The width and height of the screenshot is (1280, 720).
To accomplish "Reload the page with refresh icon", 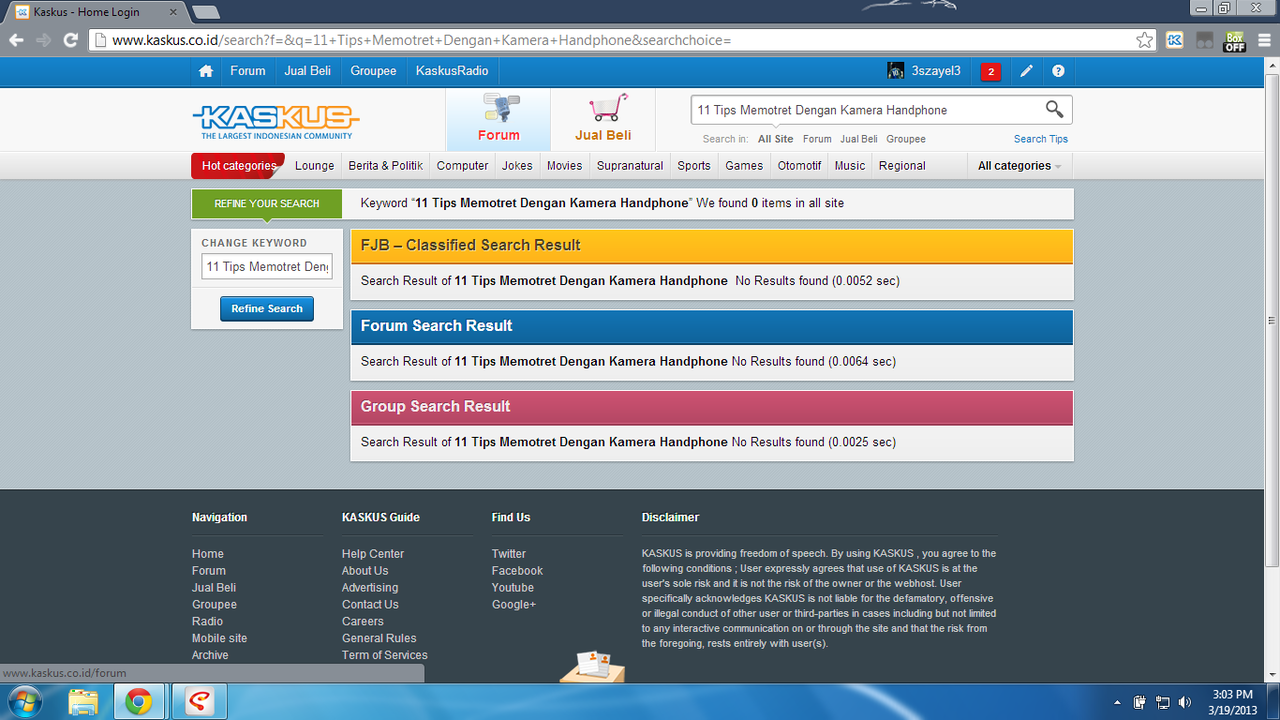I will pyautogui.click(x=70, y=40).
